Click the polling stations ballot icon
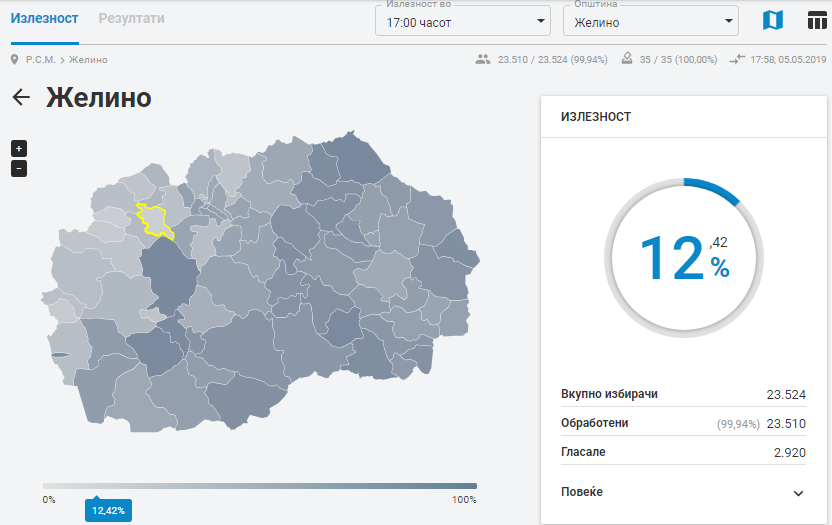The width and height of the screenshot is (832, 525). click(x=627, y=58)
